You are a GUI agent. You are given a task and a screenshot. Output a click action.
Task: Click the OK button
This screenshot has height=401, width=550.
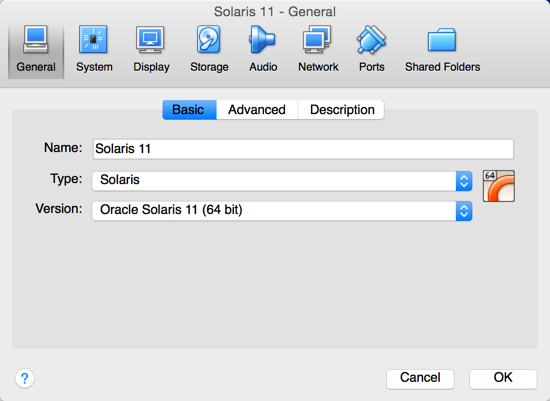[503, 378]
